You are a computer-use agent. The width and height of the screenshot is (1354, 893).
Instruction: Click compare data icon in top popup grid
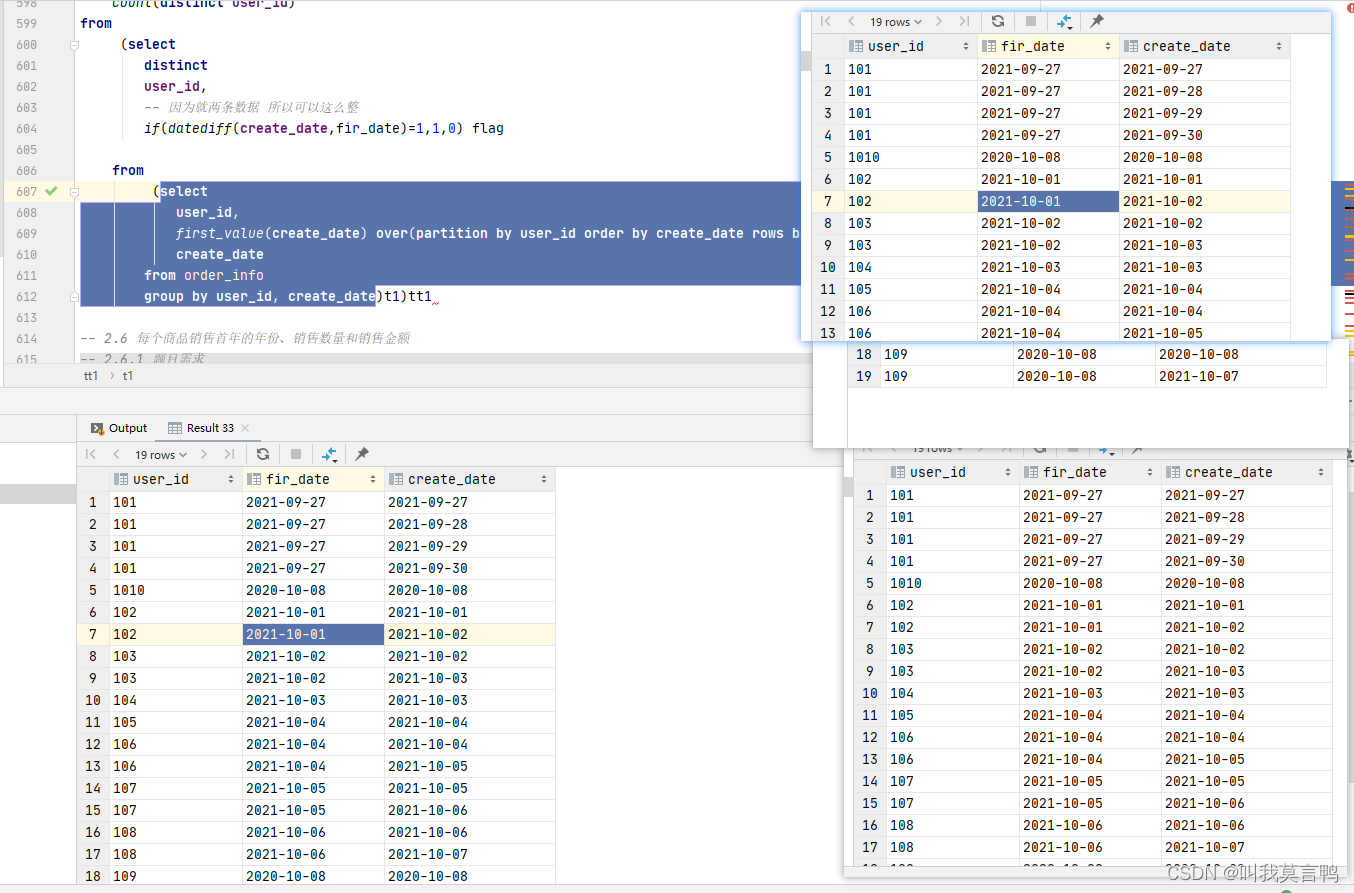point(1064,21)
